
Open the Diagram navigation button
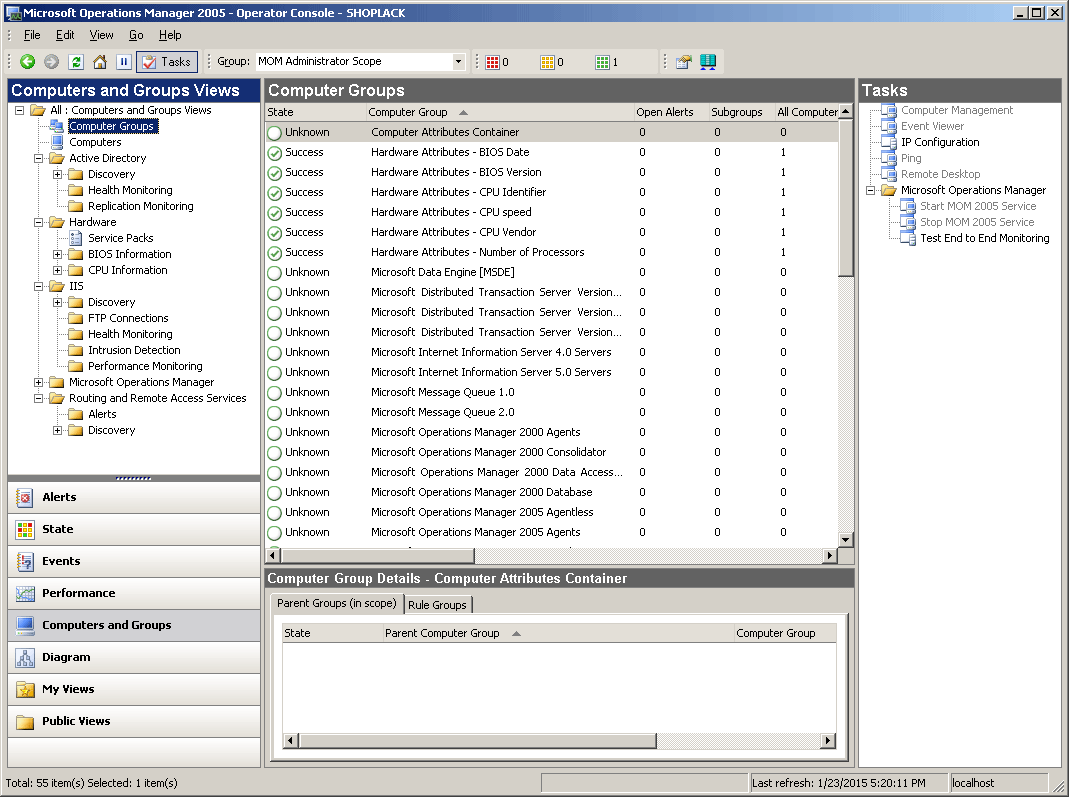[134, 658]
